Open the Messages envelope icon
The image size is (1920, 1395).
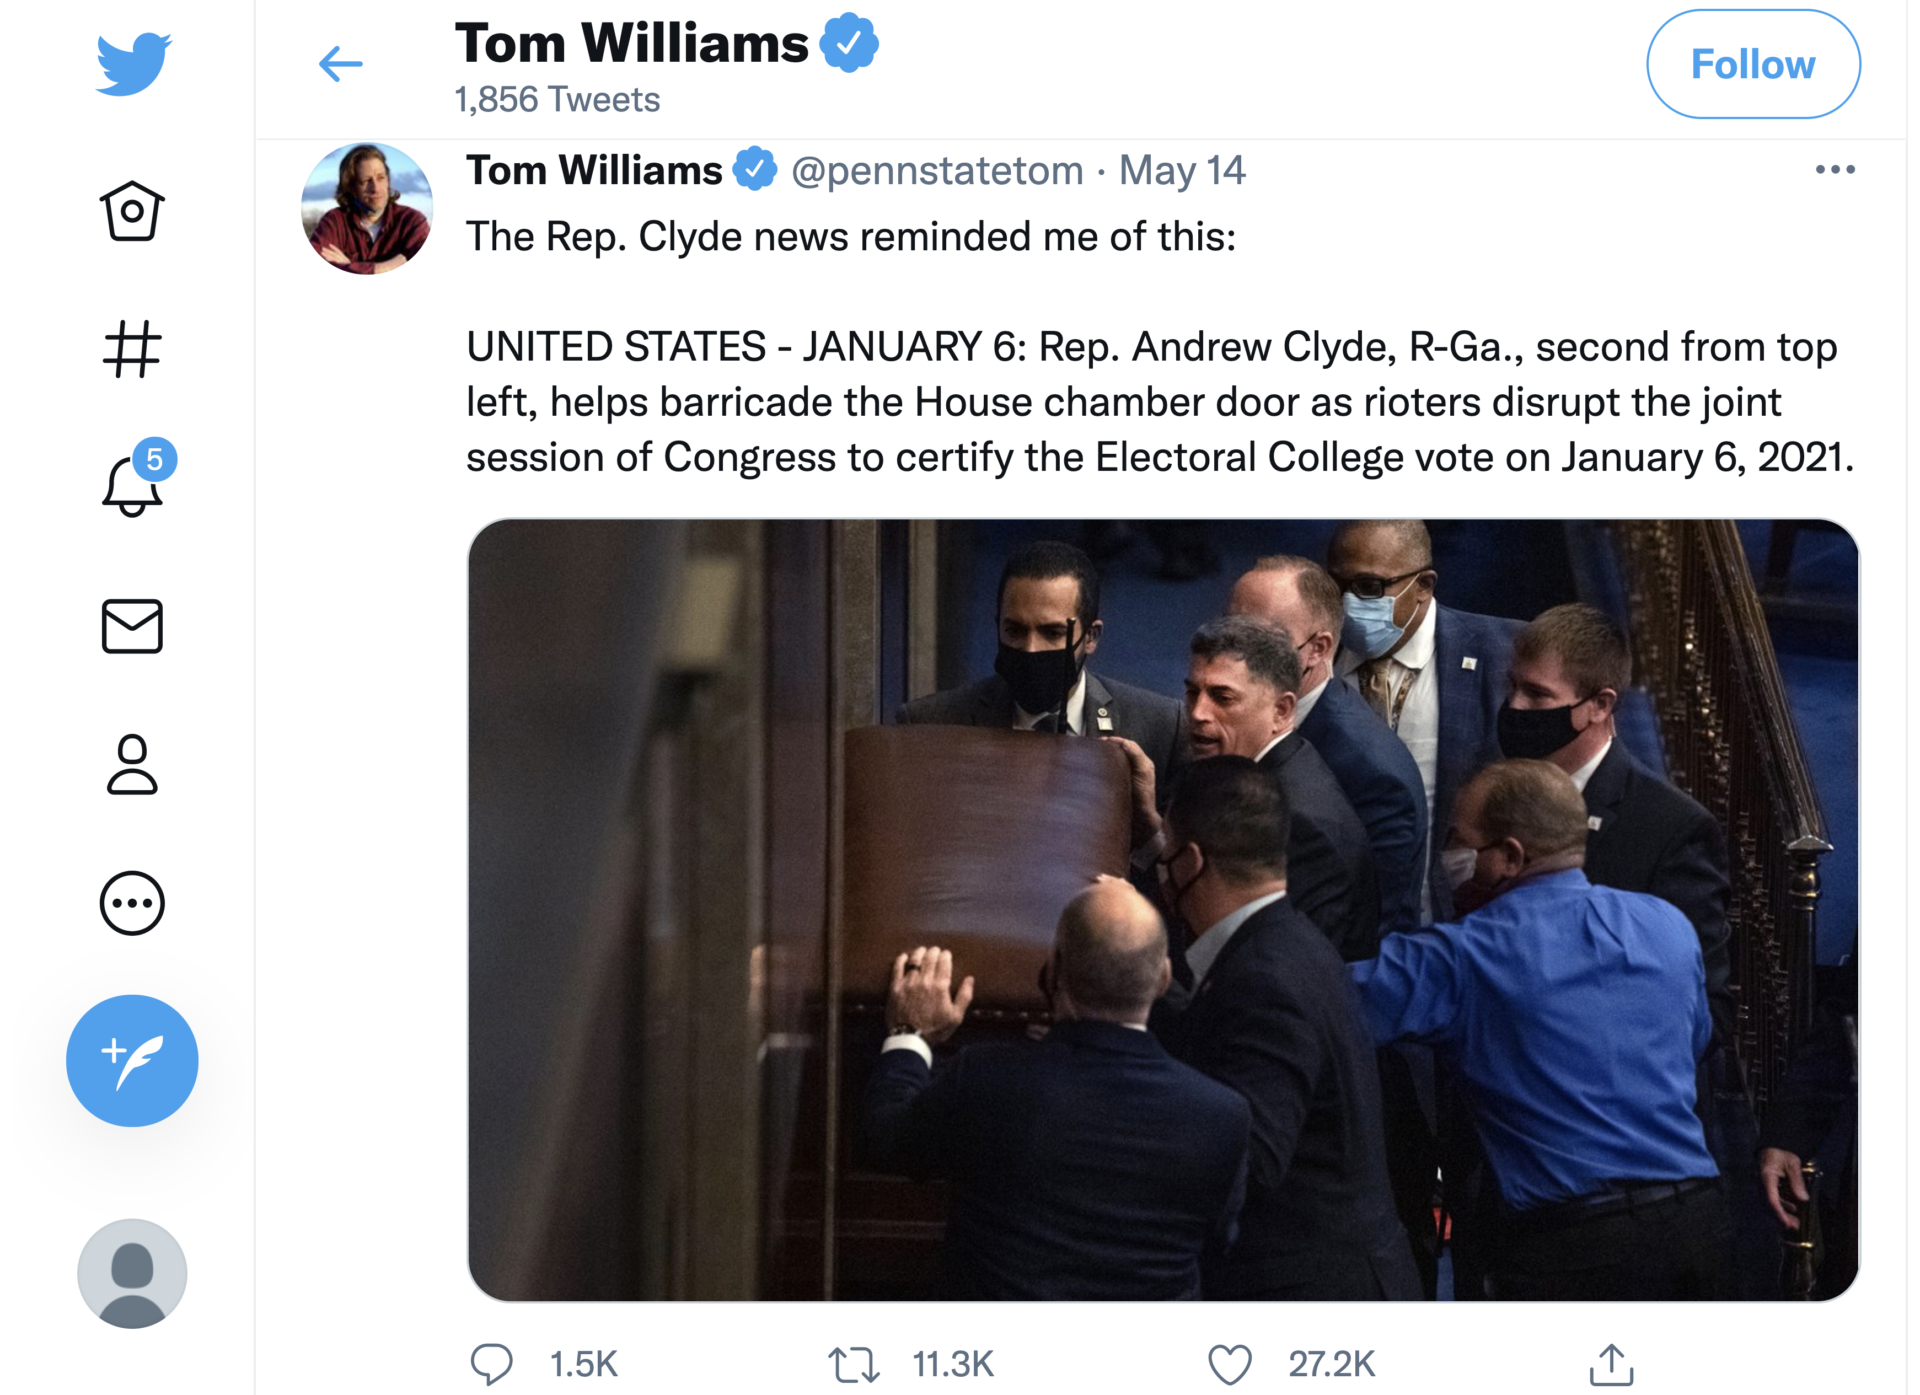click(132, 627)
